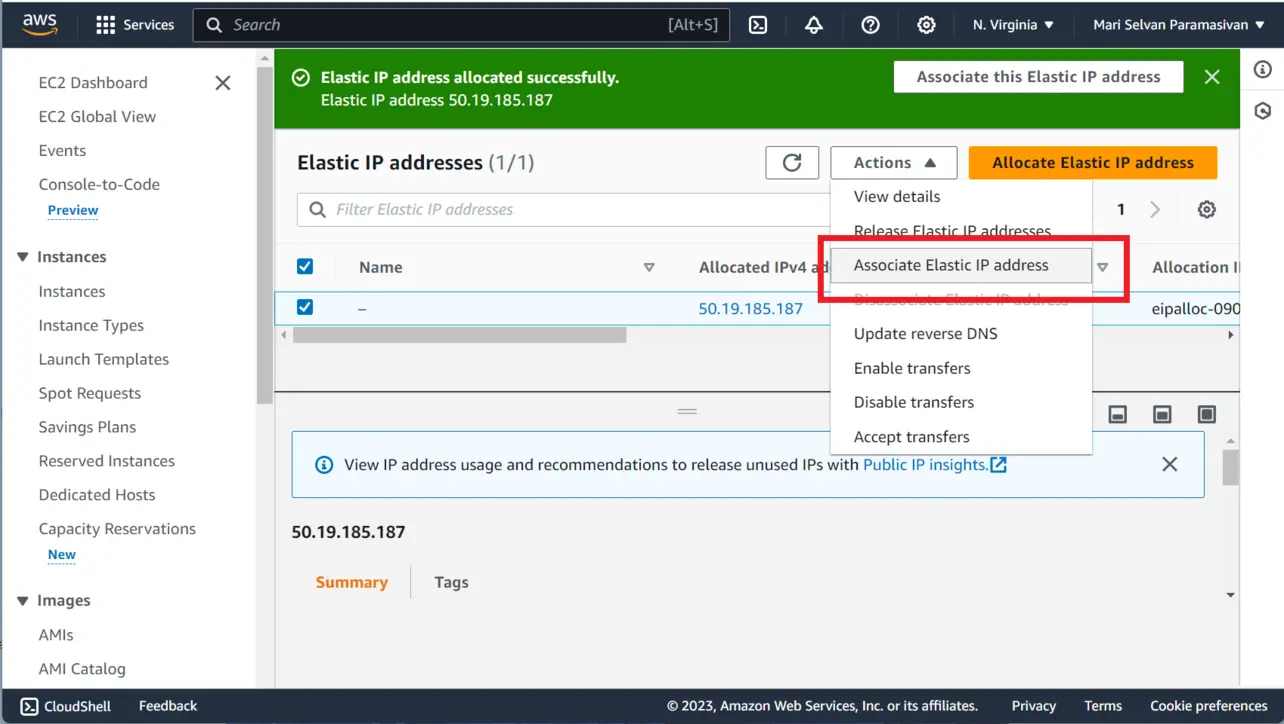The height and width of the screenshot is (724, 1284).
Task: Uncheck the 50.19.185.187 row checkbox
Action: (x=305, y=307)
